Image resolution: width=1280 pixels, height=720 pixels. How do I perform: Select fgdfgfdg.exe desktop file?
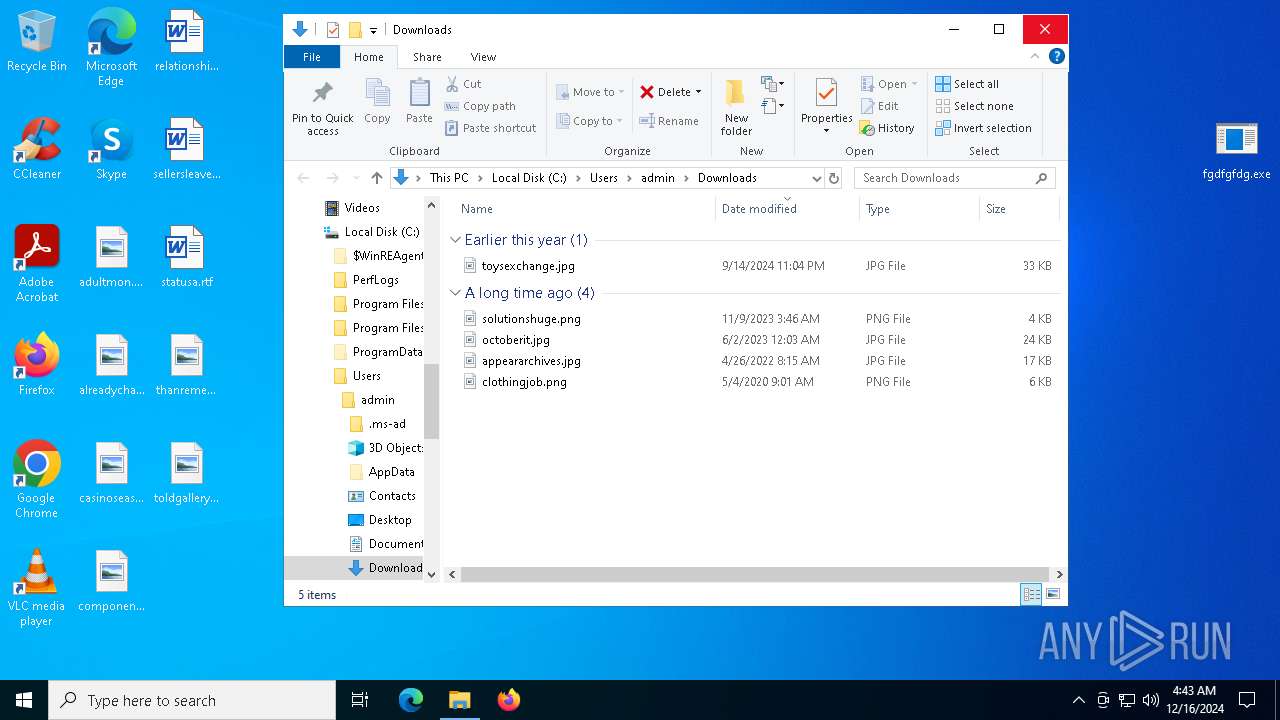(1236, 150)
